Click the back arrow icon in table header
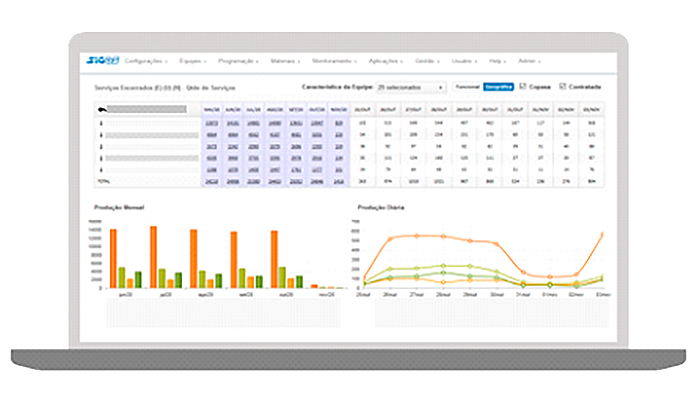700x402 pixels. [x=102, y=109]
